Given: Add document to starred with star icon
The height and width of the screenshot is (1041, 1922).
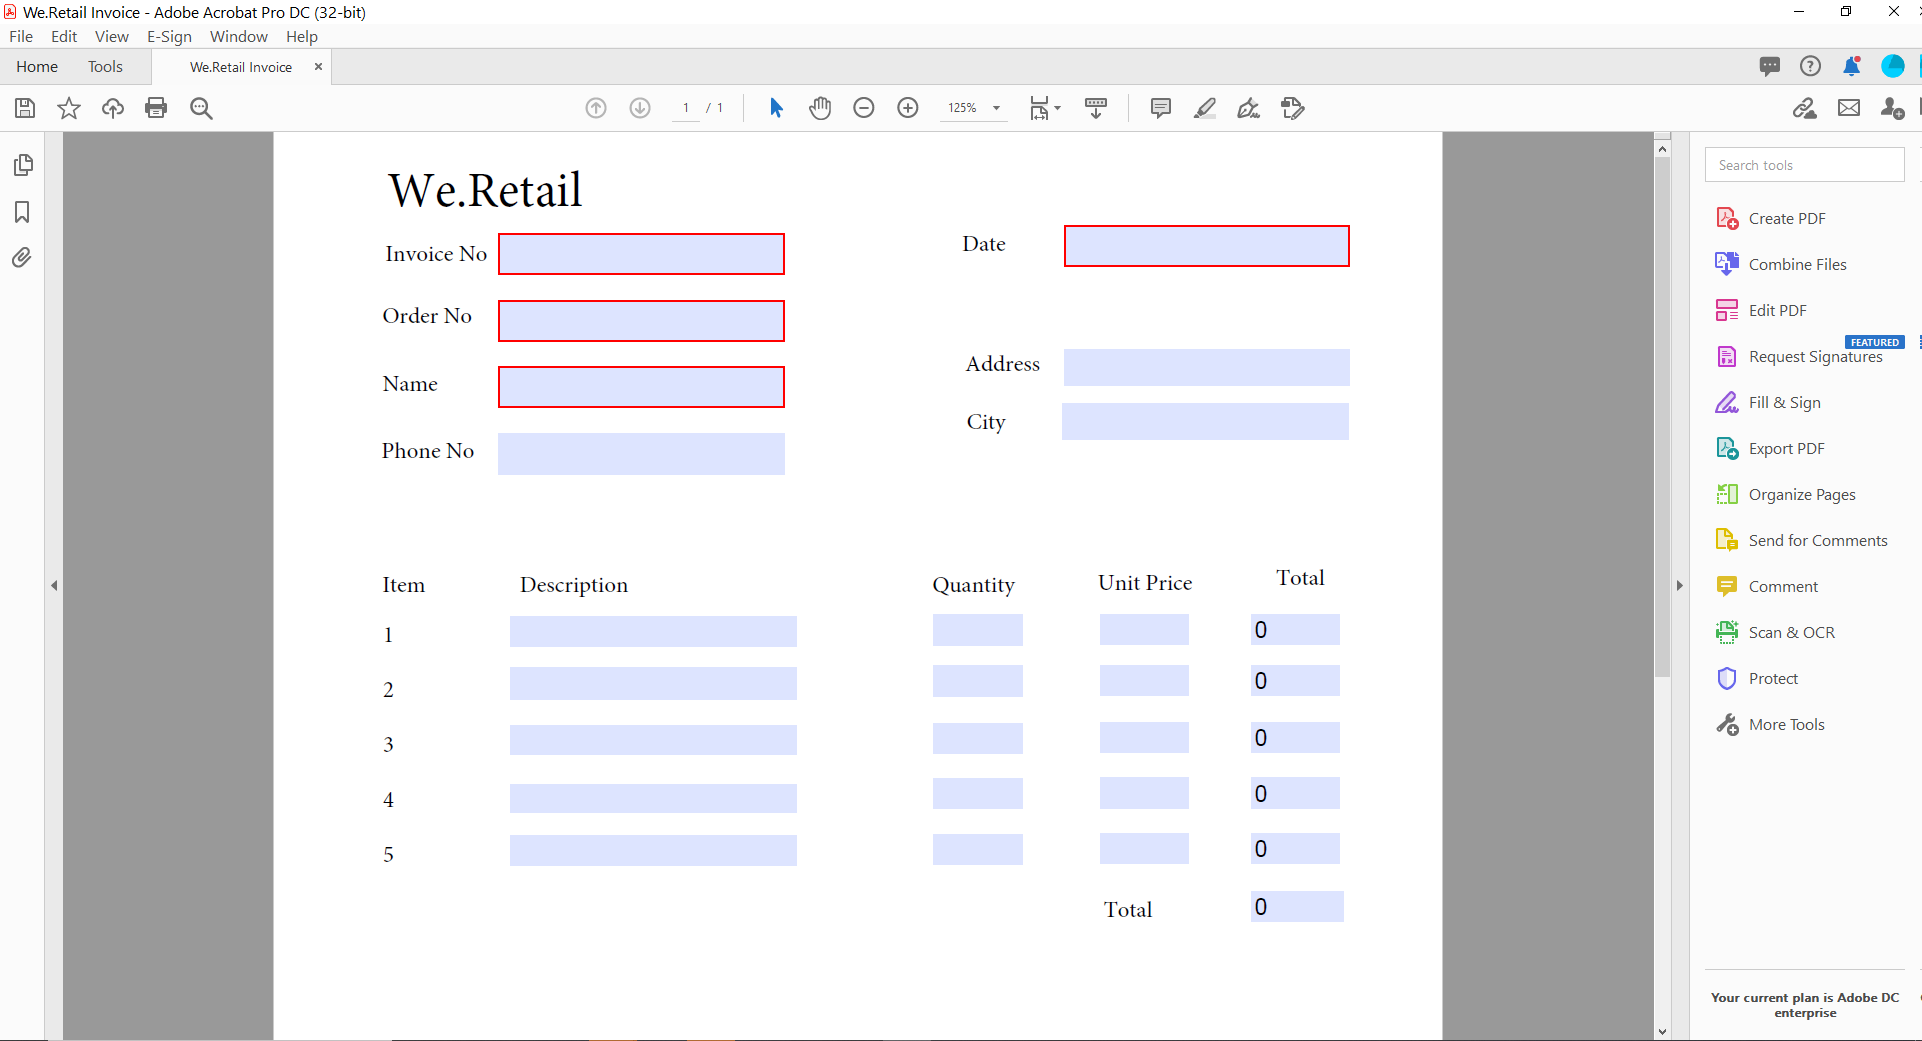Looking at the screenshot, I should pyautogui.click(x=69, y=108).
